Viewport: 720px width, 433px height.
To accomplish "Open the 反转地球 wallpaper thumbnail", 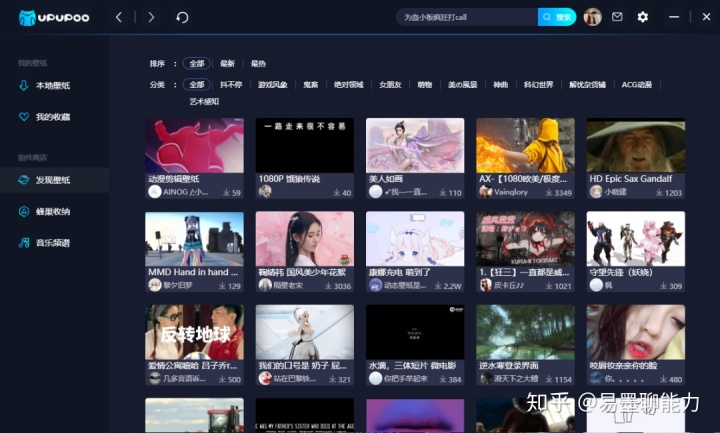I will 194,332.
